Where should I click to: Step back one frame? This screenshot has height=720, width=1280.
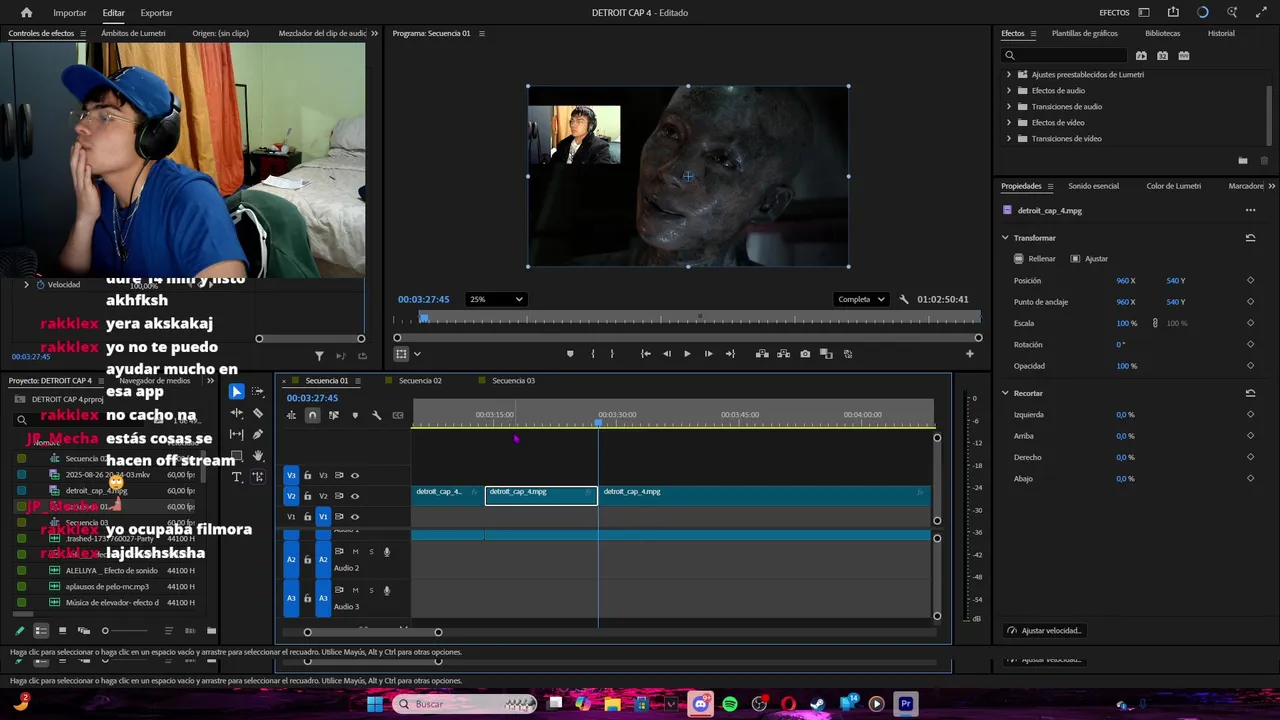click(667, 354)
